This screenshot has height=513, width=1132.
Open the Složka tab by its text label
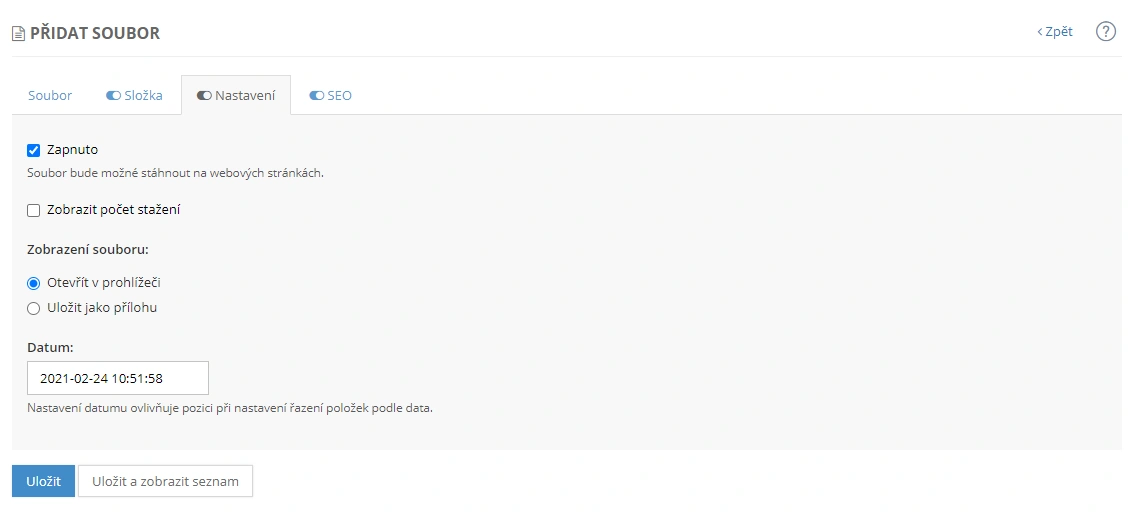143,96
